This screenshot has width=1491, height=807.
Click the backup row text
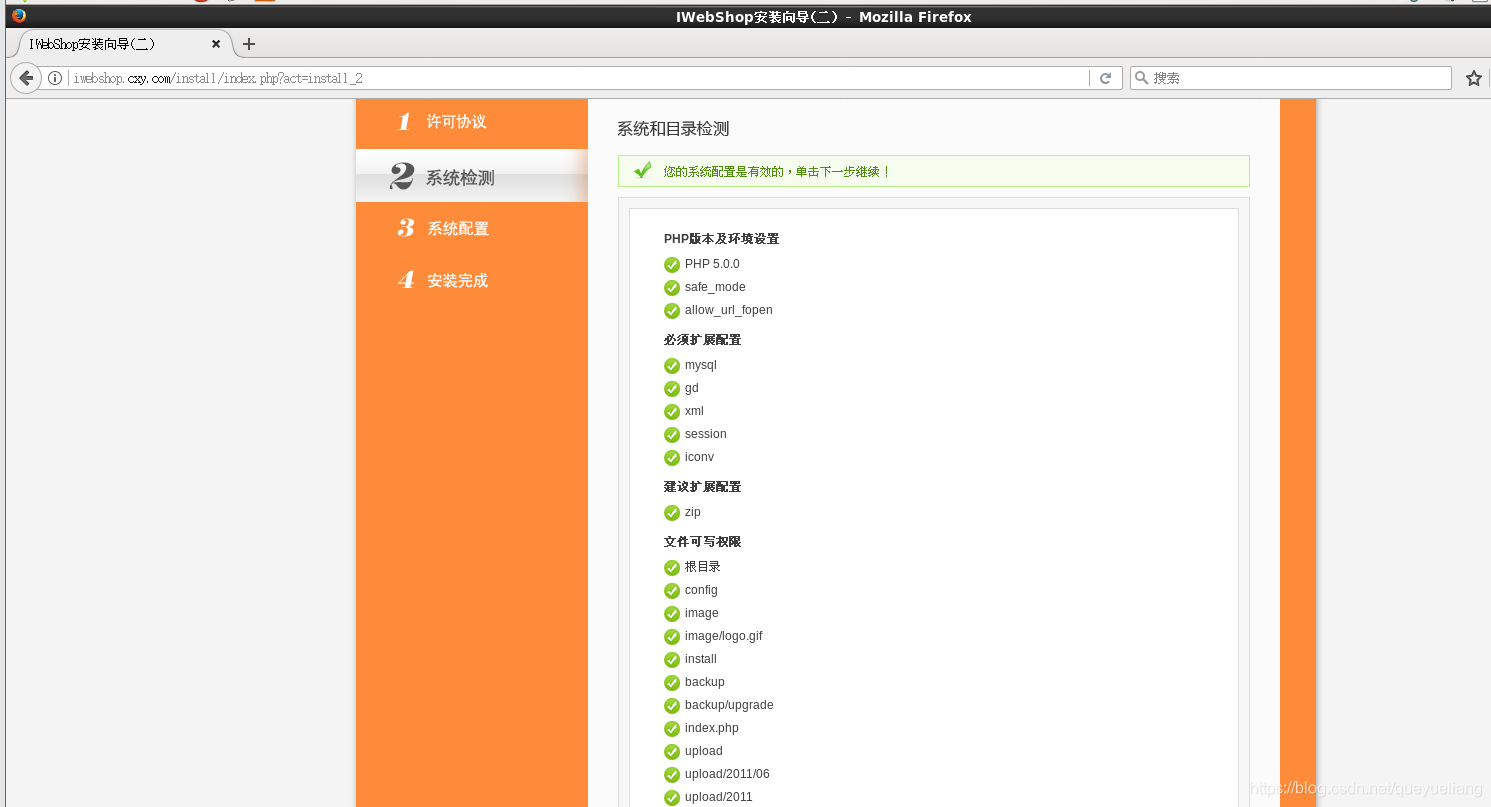(705, 682)
